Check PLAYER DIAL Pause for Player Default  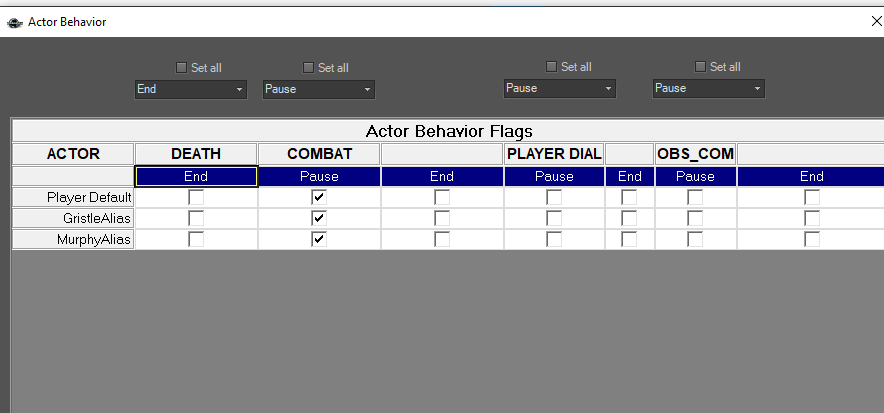tap(554, 197)
